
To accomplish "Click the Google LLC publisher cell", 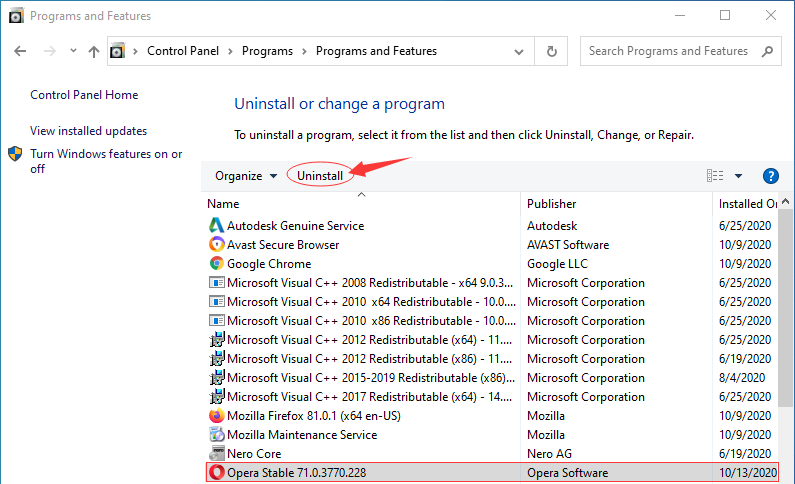I will 557,264.
